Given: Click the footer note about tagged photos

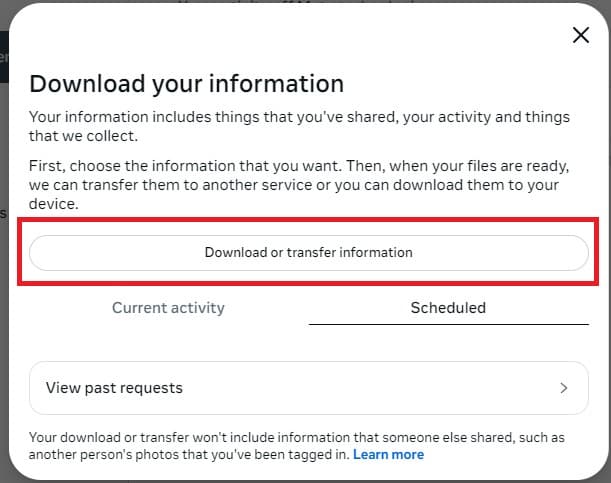Looking at the screenshot, I should (x=297, y=446).
